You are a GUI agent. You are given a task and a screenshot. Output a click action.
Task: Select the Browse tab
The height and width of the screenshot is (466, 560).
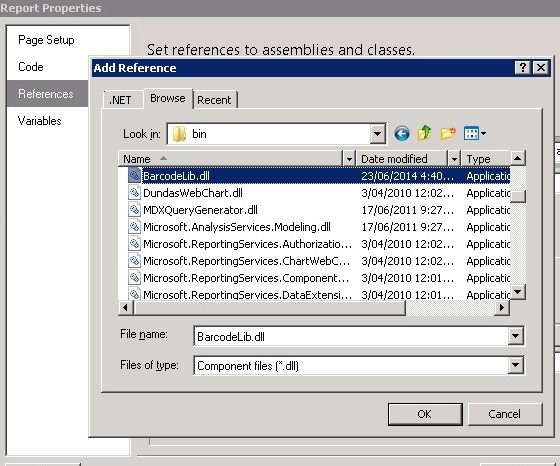click(168, 98)
